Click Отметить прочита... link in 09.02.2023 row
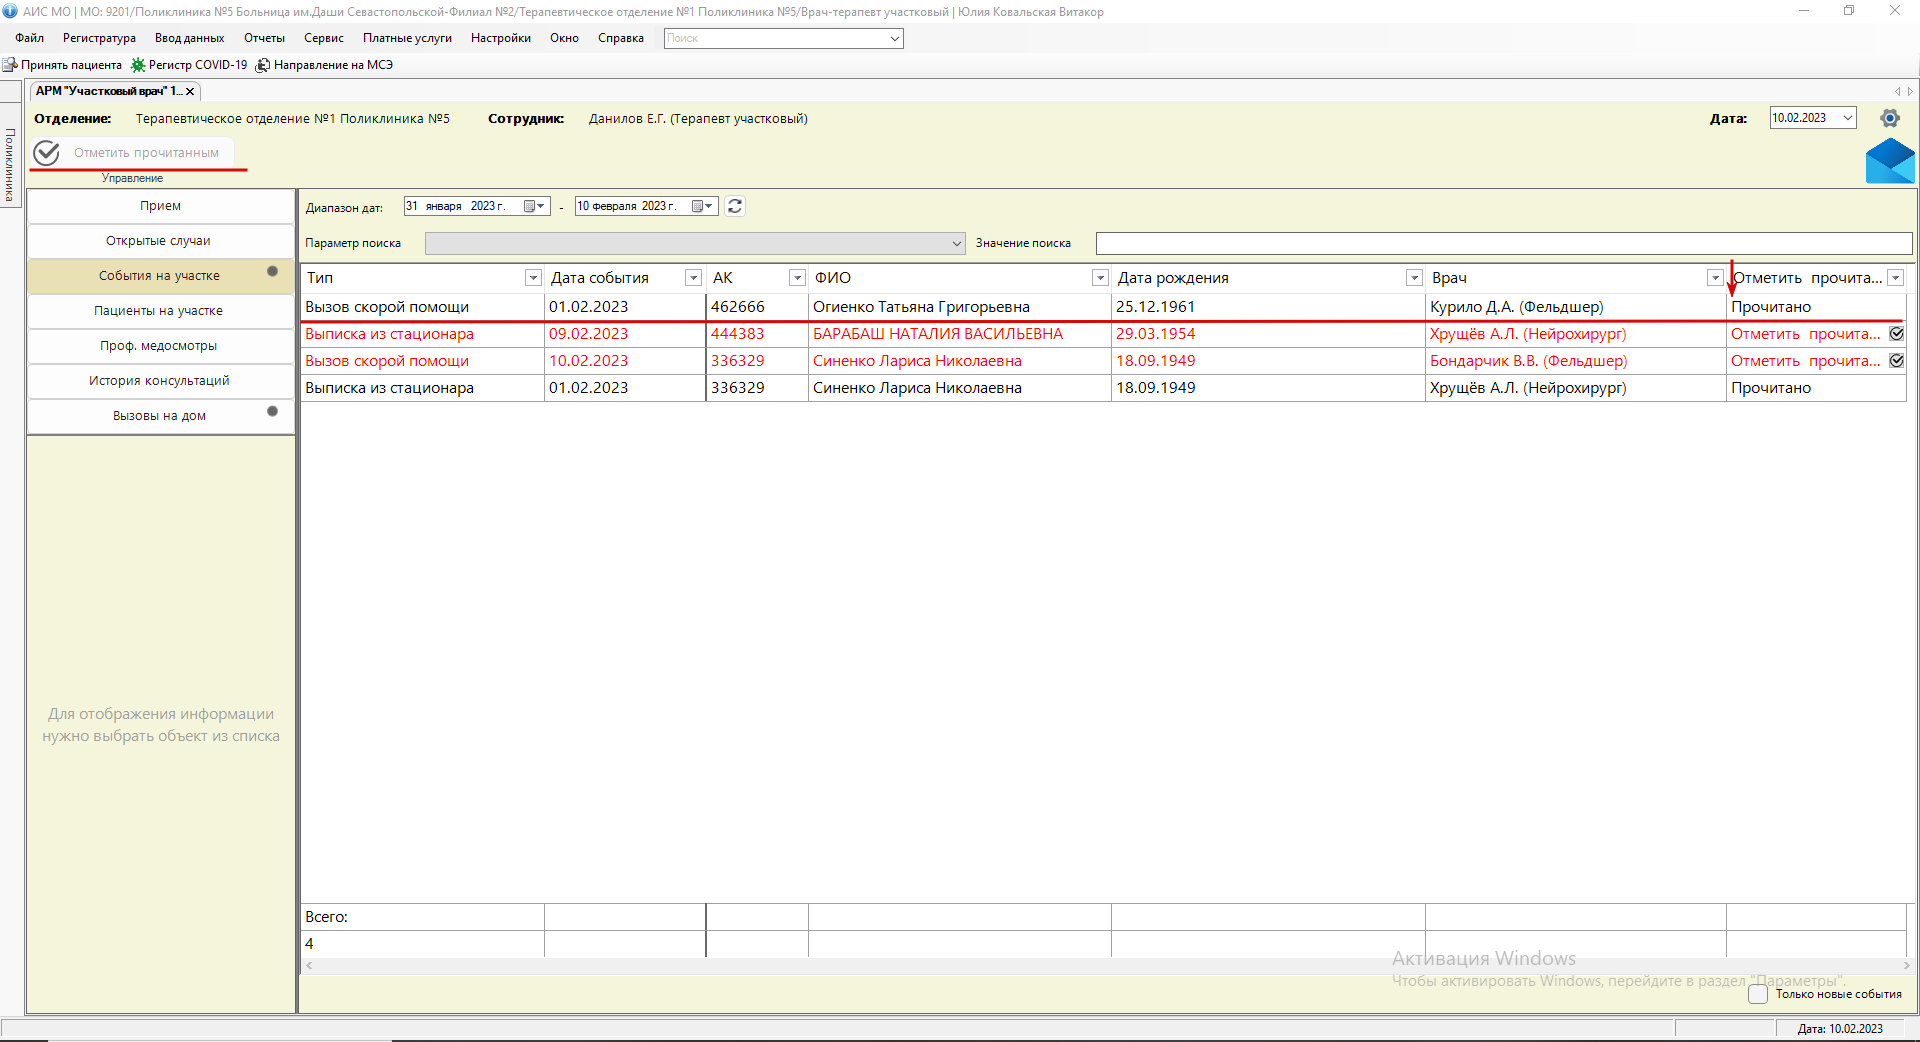 [1805, 334]
